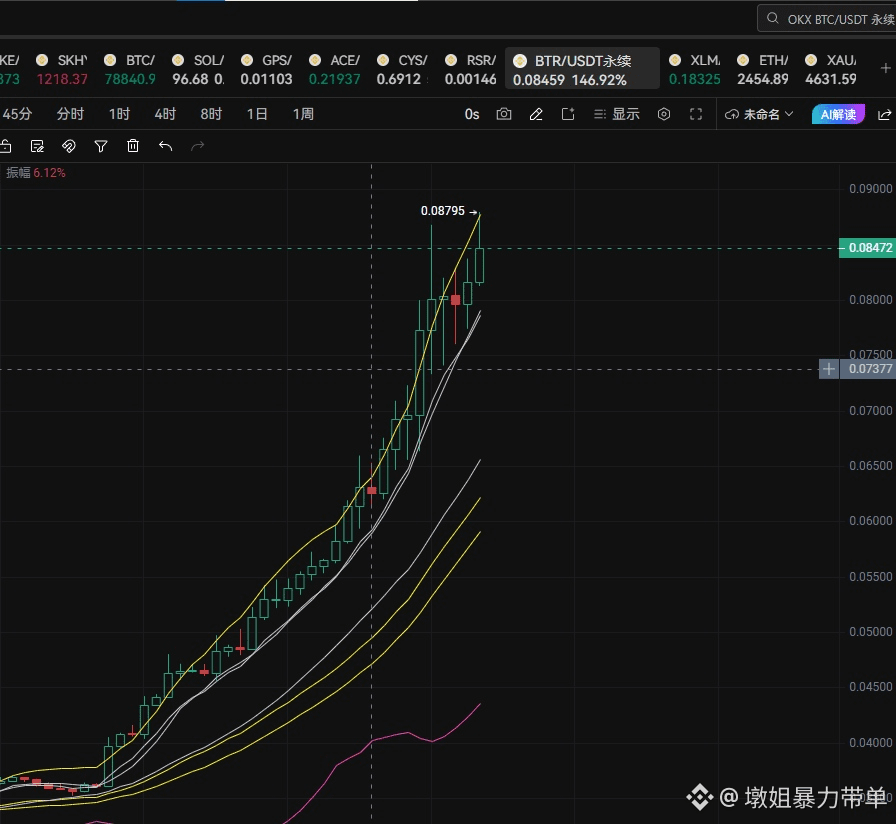
Task: Click the AI解读 button
Action: pyautogui.click(x=838, y=114)
